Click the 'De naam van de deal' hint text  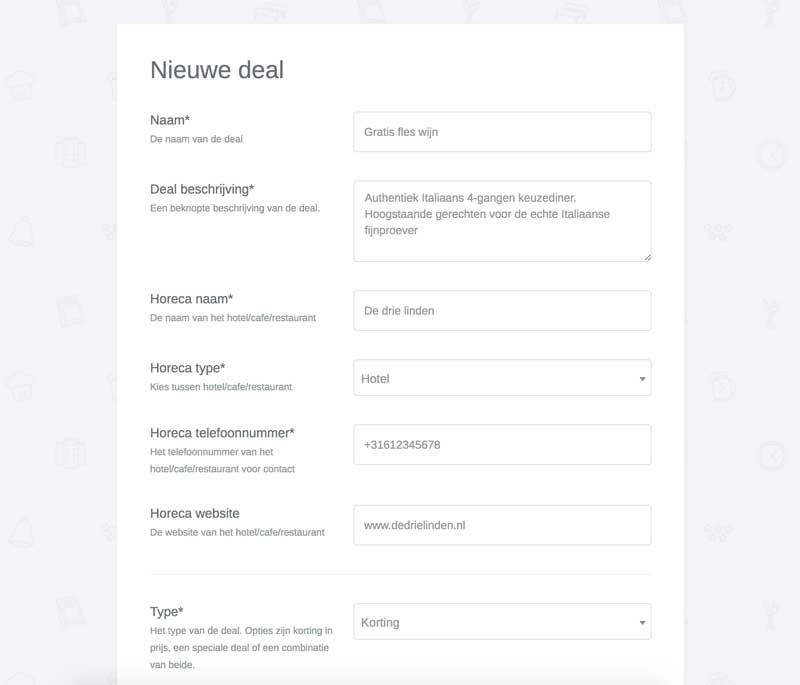tap(196, 139)
